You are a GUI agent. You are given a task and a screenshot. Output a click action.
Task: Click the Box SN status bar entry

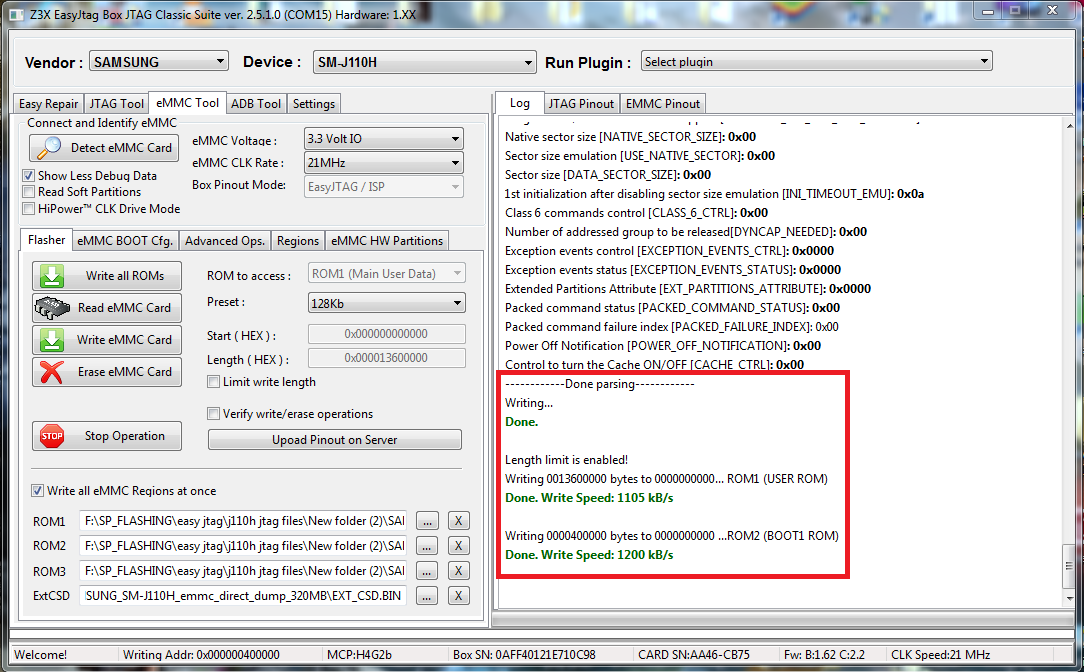click(523, 654)
